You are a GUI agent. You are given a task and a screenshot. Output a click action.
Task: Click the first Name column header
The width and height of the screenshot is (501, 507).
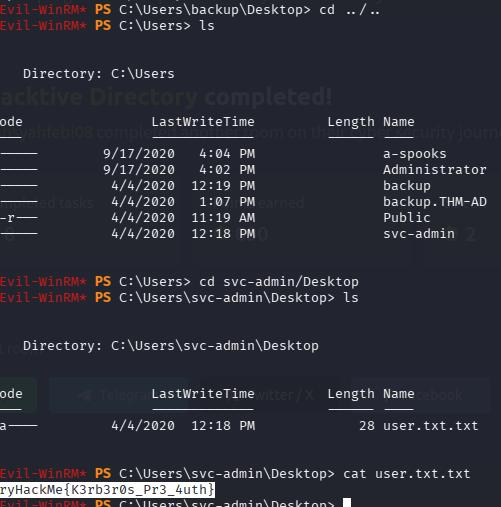(x=399, y=122)
